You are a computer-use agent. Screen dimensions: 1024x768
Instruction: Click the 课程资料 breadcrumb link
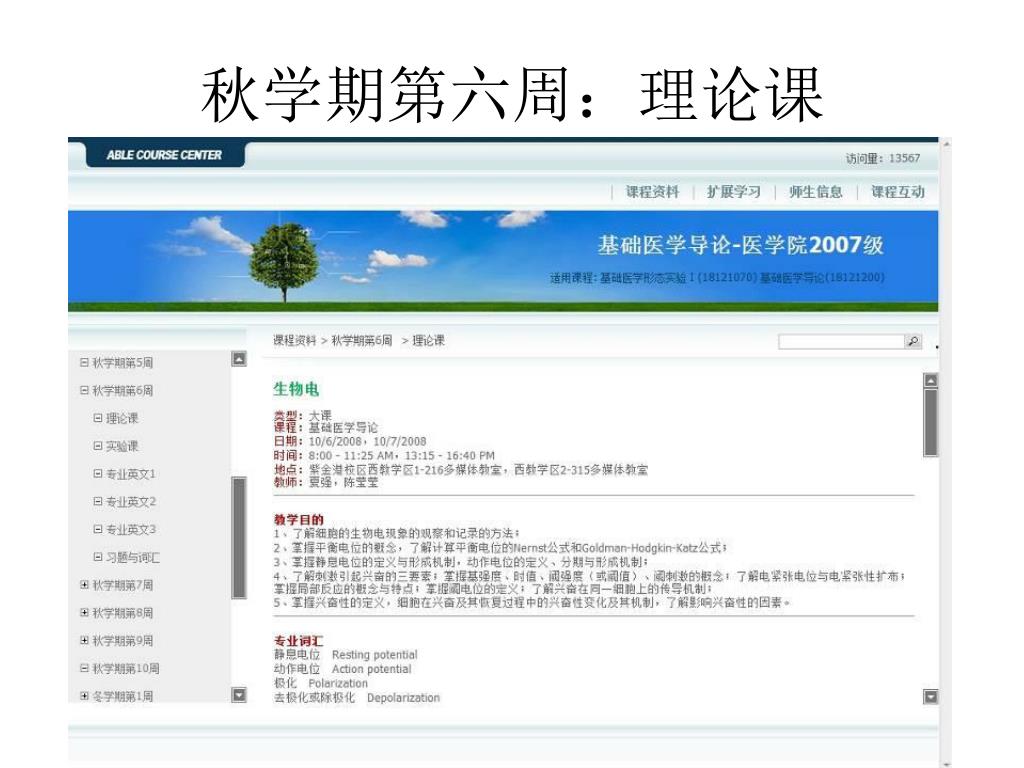tap(294, 340)
